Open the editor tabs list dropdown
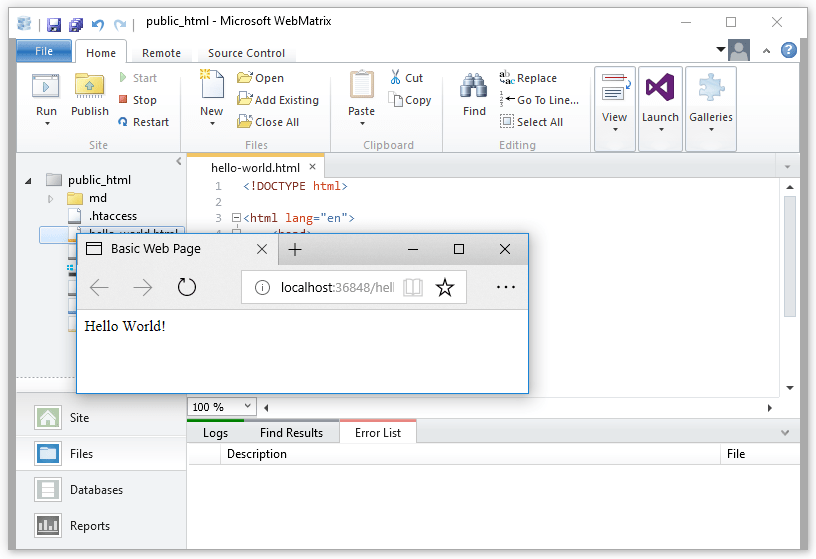The height and width of the screenshot is (559, 816). (x=787, y=167)
